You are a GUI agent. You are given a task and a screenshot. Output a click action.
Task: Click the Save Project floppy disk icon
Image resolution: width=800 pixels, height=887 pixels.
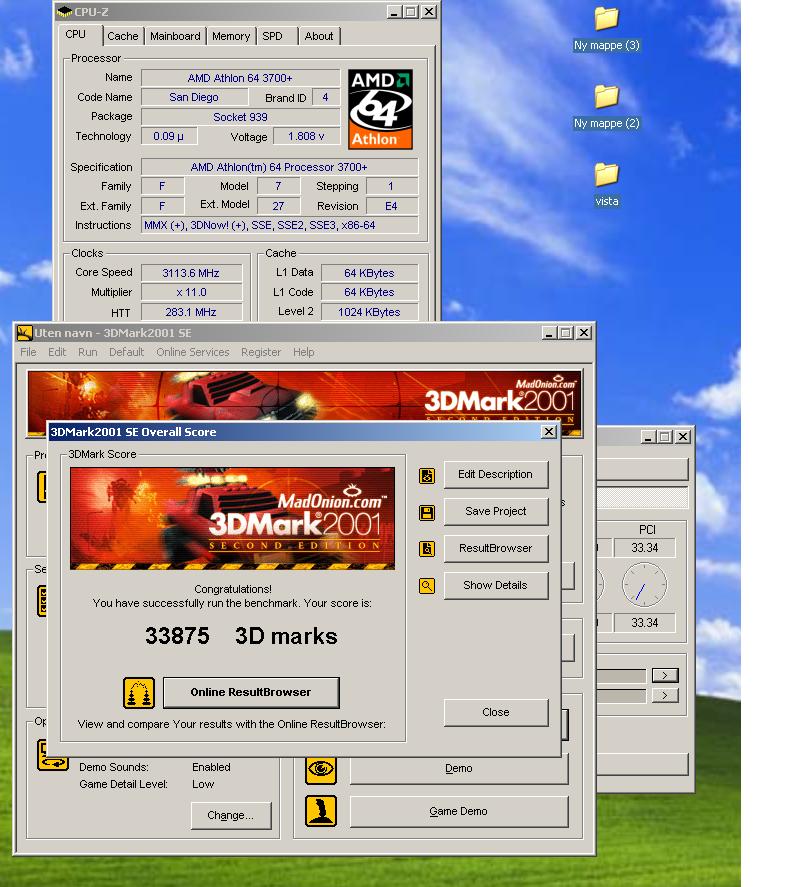[427, 513]
